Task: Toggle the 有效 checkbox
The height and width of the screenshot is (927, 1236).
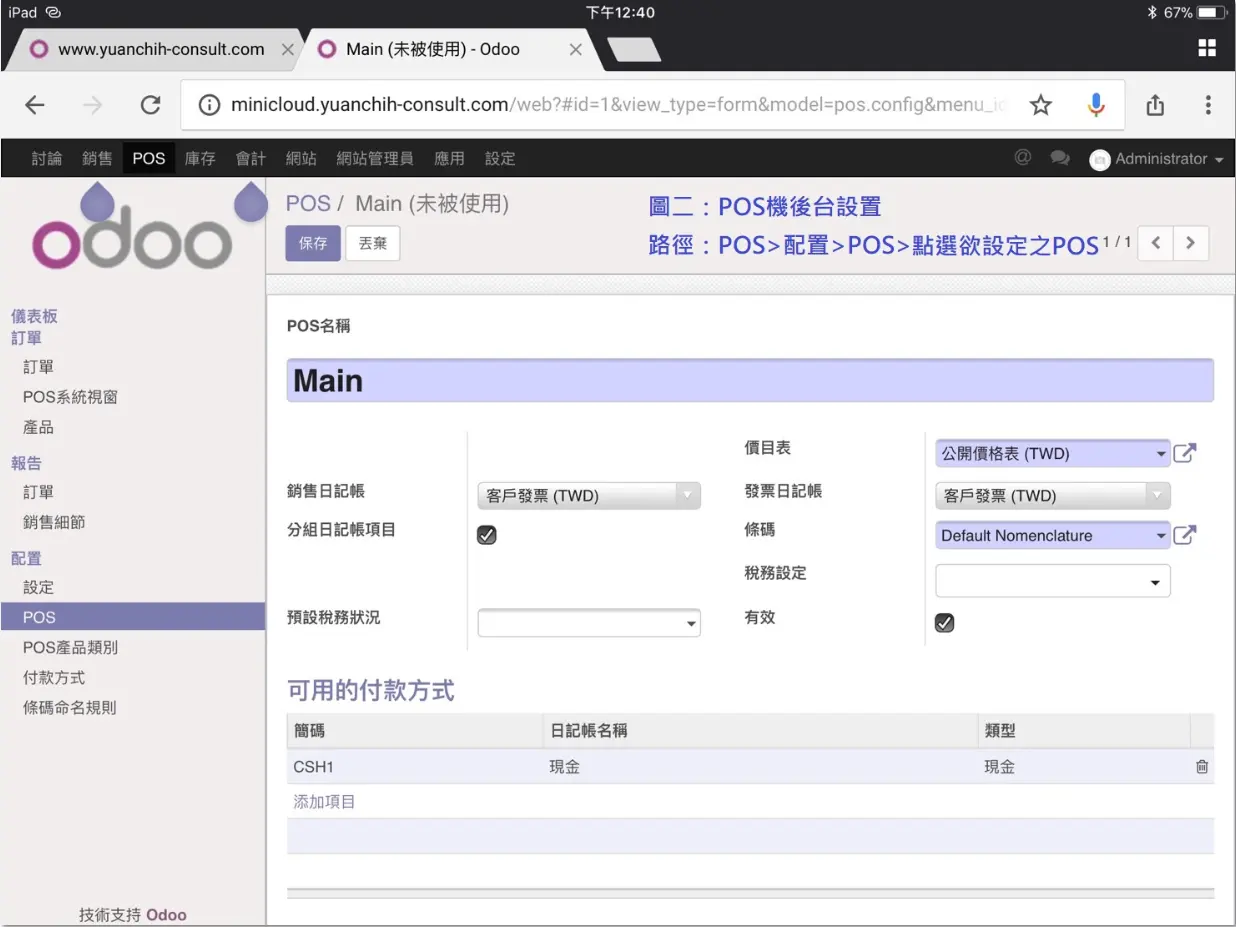Action: pos(944,623)
